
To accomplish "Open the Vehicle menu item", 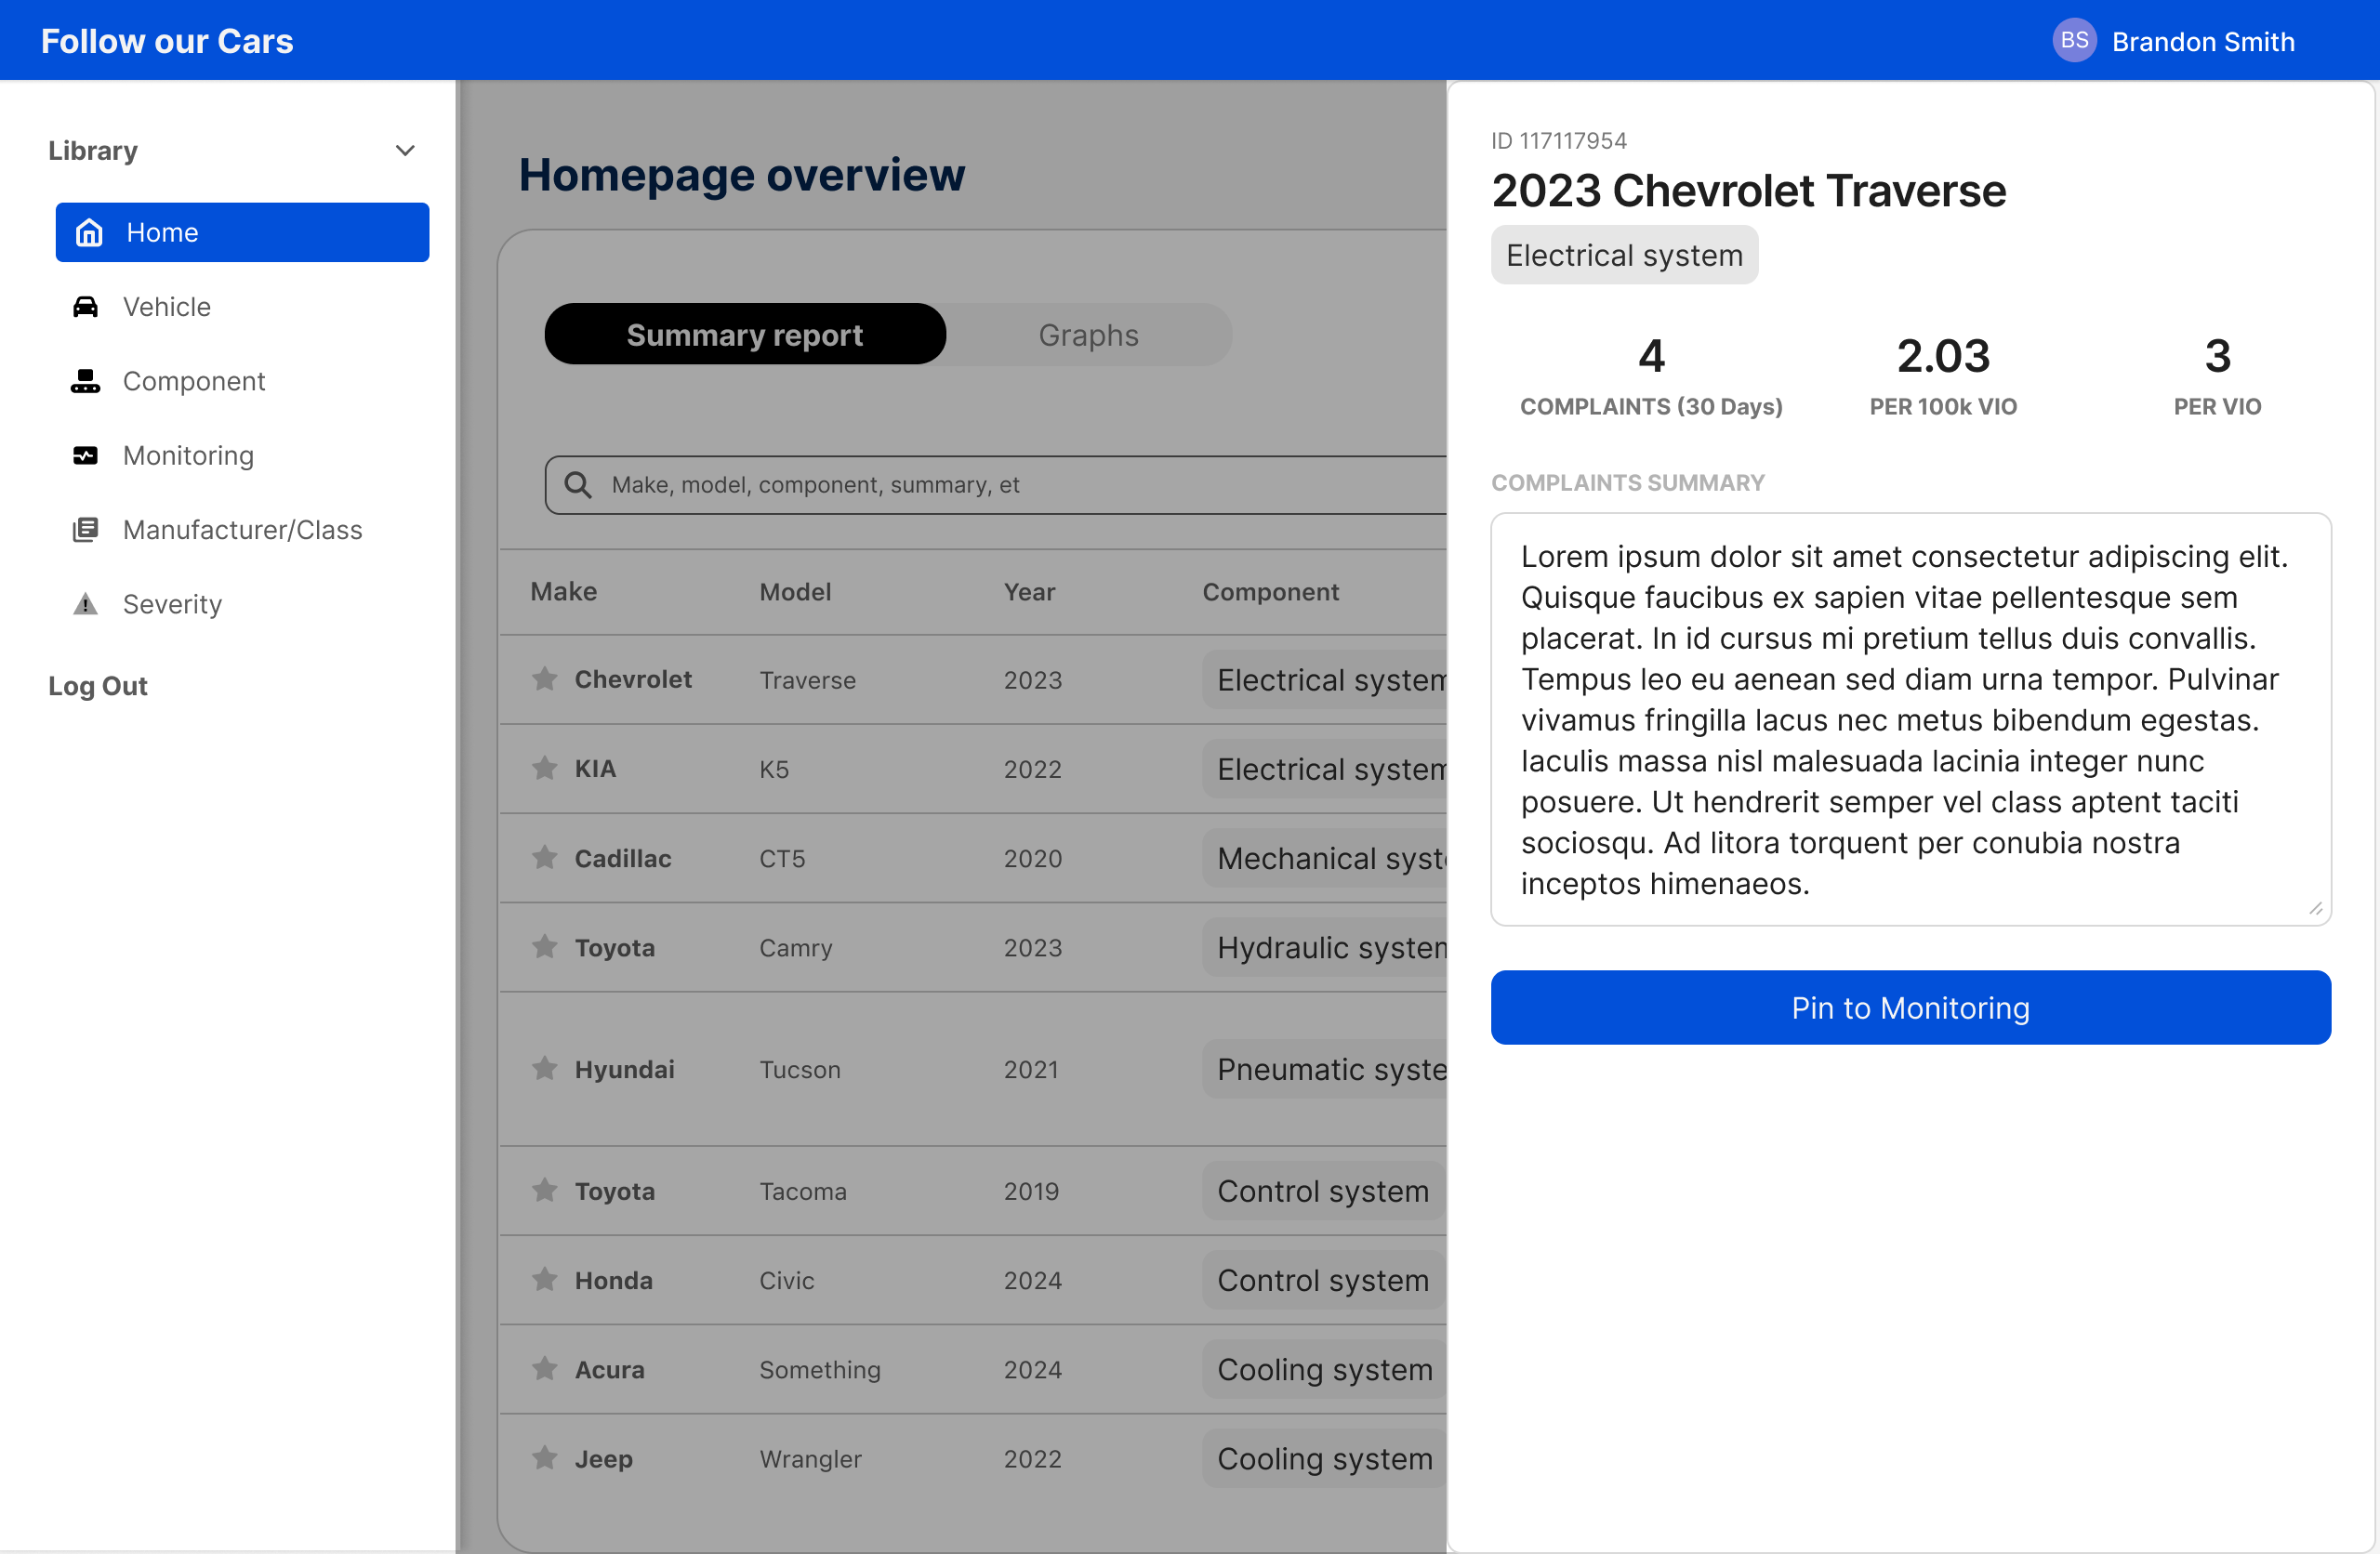I will click(x=242, y=307).
